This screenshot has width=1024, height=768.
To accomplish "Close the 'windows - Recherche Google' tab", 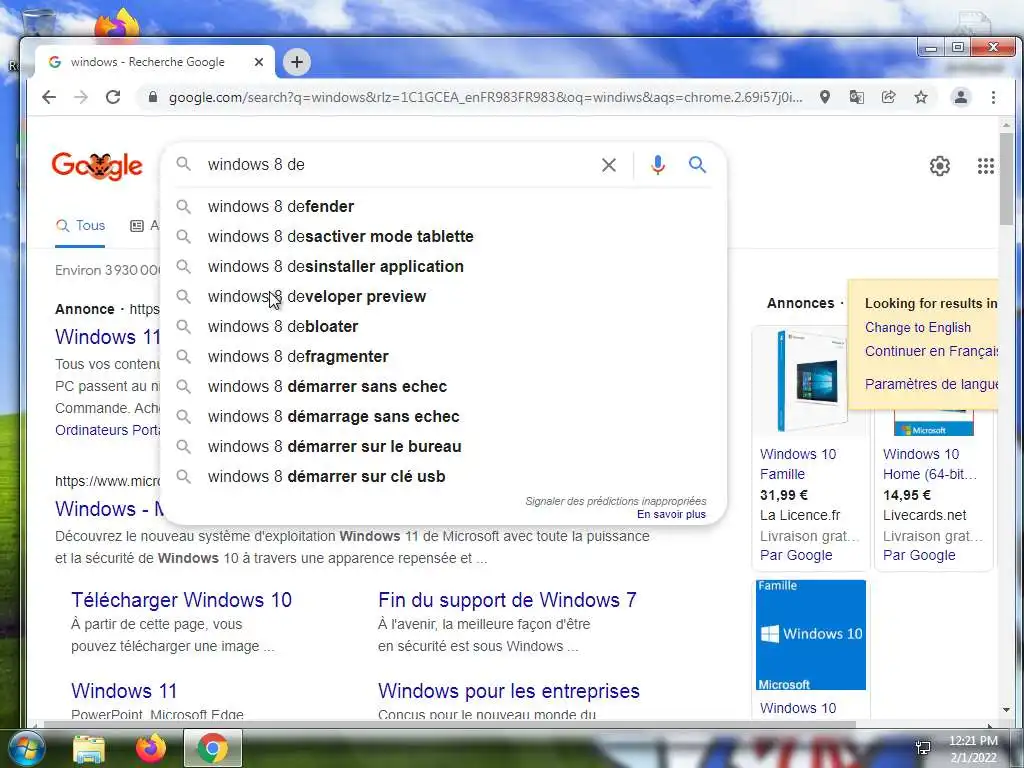I will (259, 62).
